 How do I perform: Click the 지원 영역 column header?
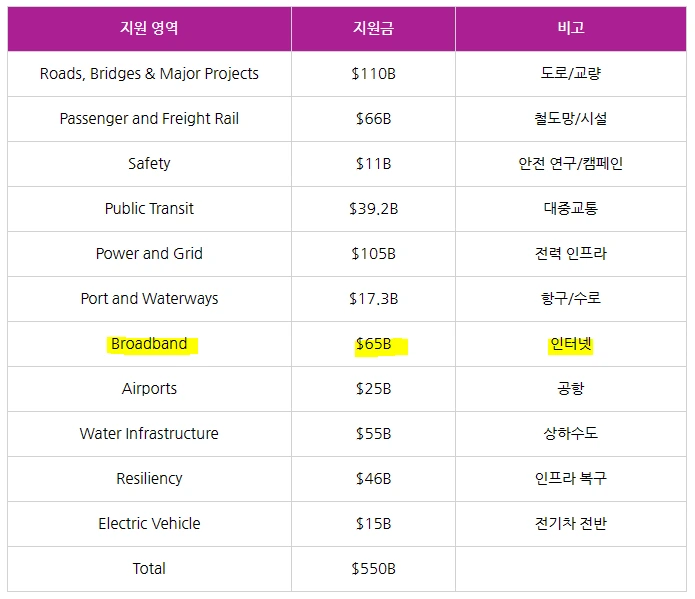pos(149,28)
